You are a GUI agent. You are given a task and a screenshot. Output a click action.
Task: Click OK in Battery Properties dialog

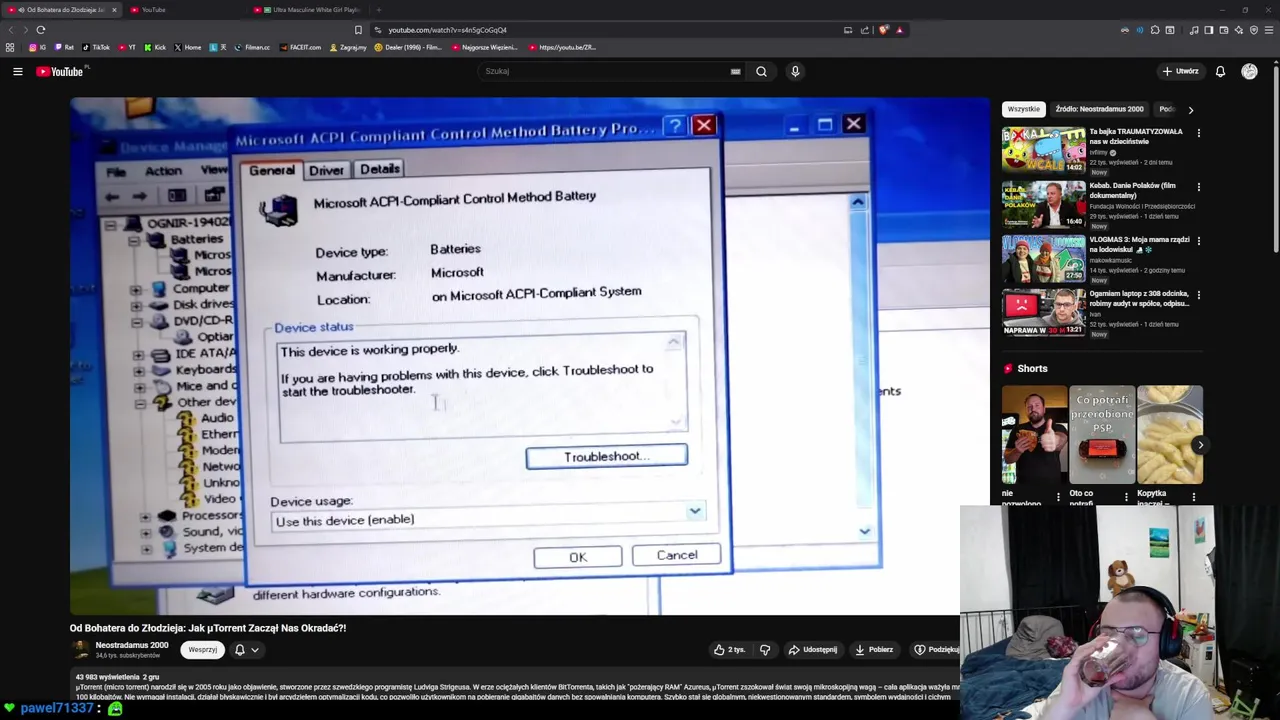coord(578,557)
